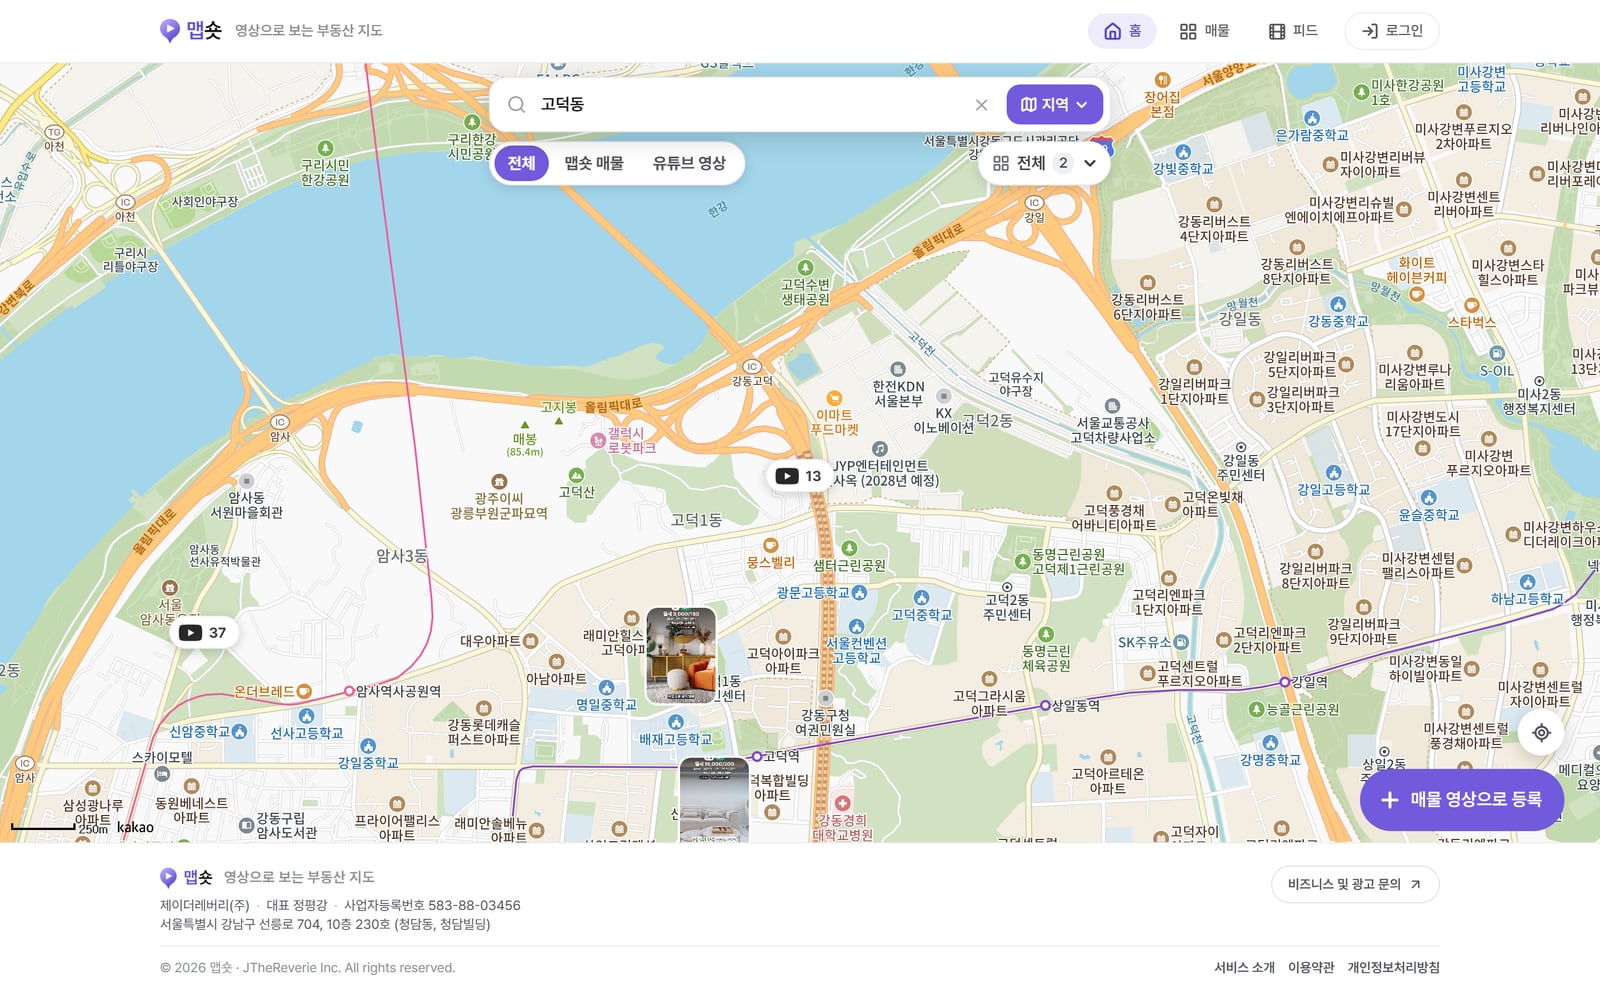This screenshot has height=1000, width=1600.
Task: Clear the search text with the X icon
Action: pyautogui.click(x=981, y=105)
